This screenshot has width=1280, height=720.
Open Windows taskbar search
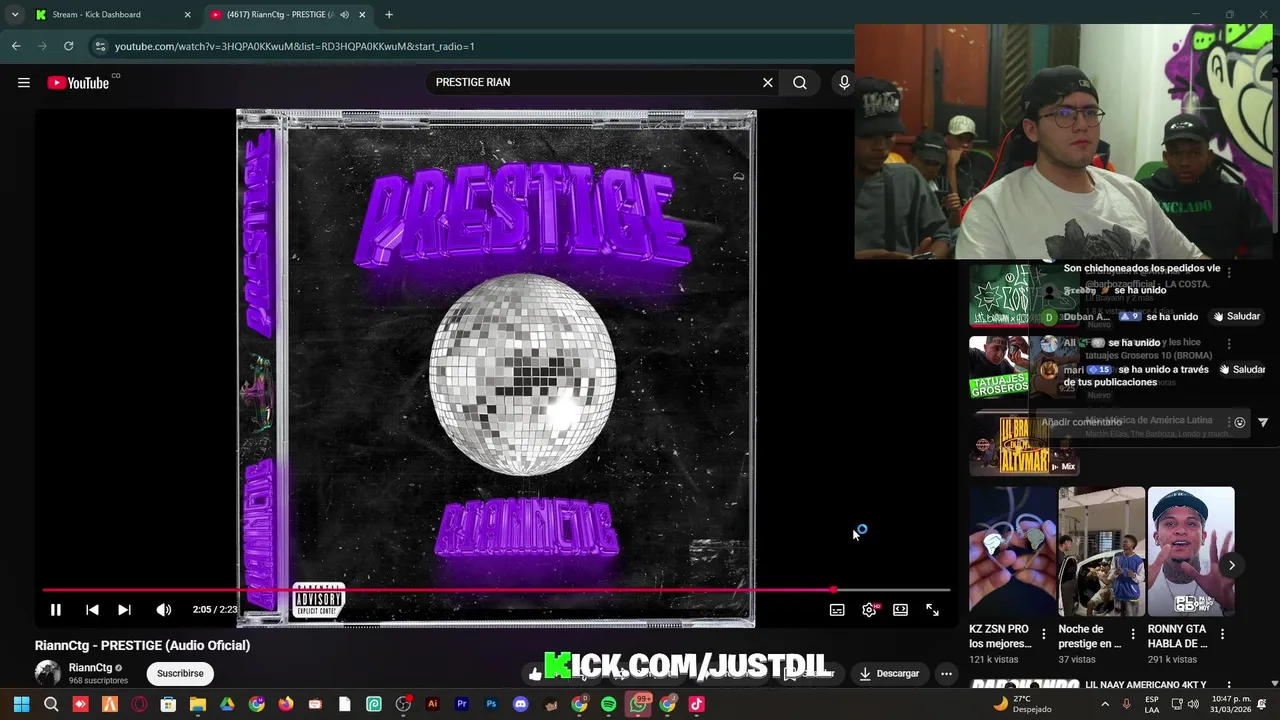[x=51, y=704]
